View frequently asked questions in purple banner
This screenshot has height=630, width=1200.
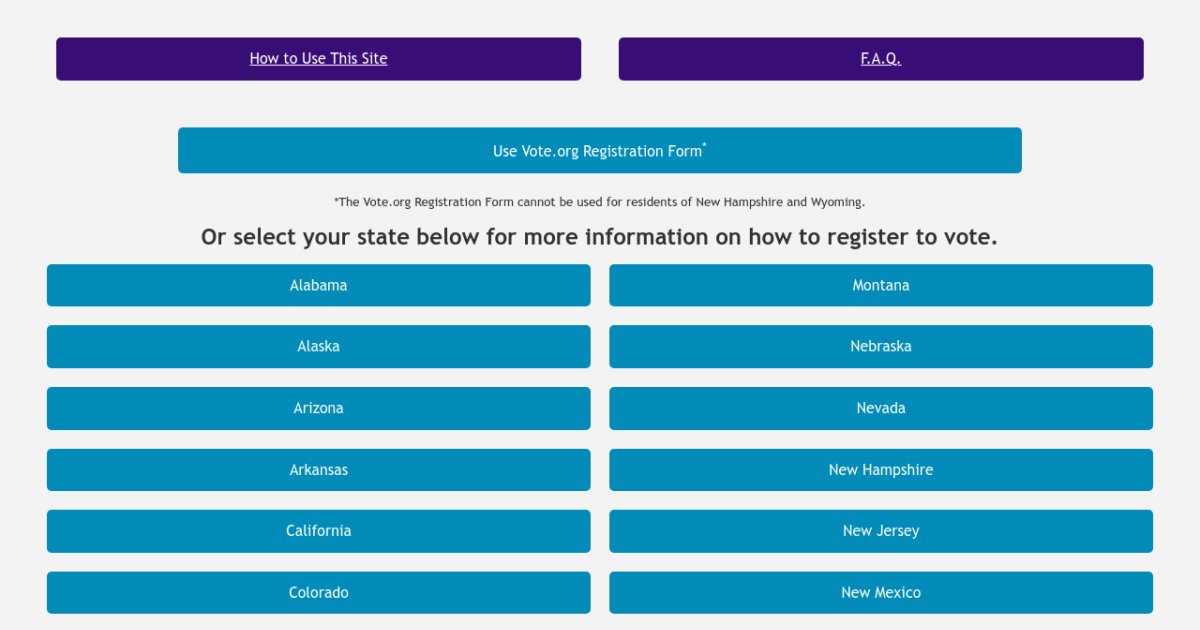pos(880,59)
